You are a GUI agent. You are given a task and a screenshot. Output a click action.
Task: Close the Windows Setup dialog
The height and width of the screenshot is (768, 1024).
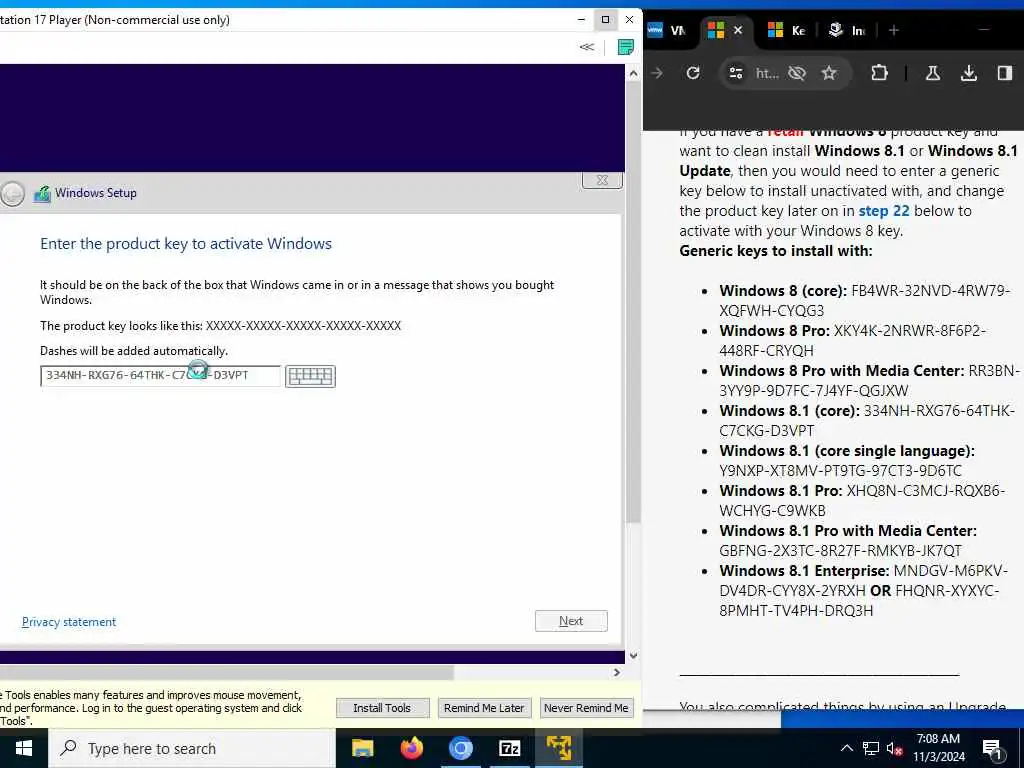click(x=602, y=180)
